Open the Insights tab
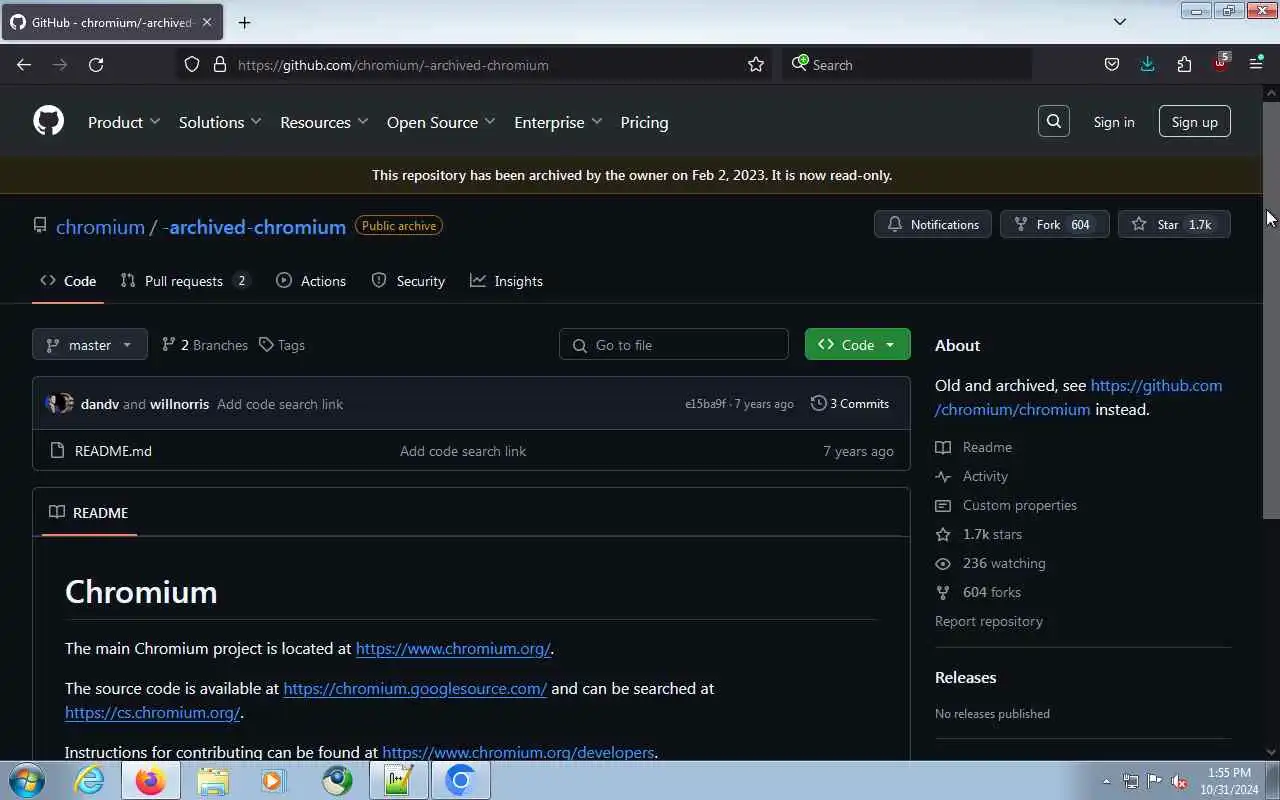The height and width of the screenshot is (800, 1280). coord(506,281)
